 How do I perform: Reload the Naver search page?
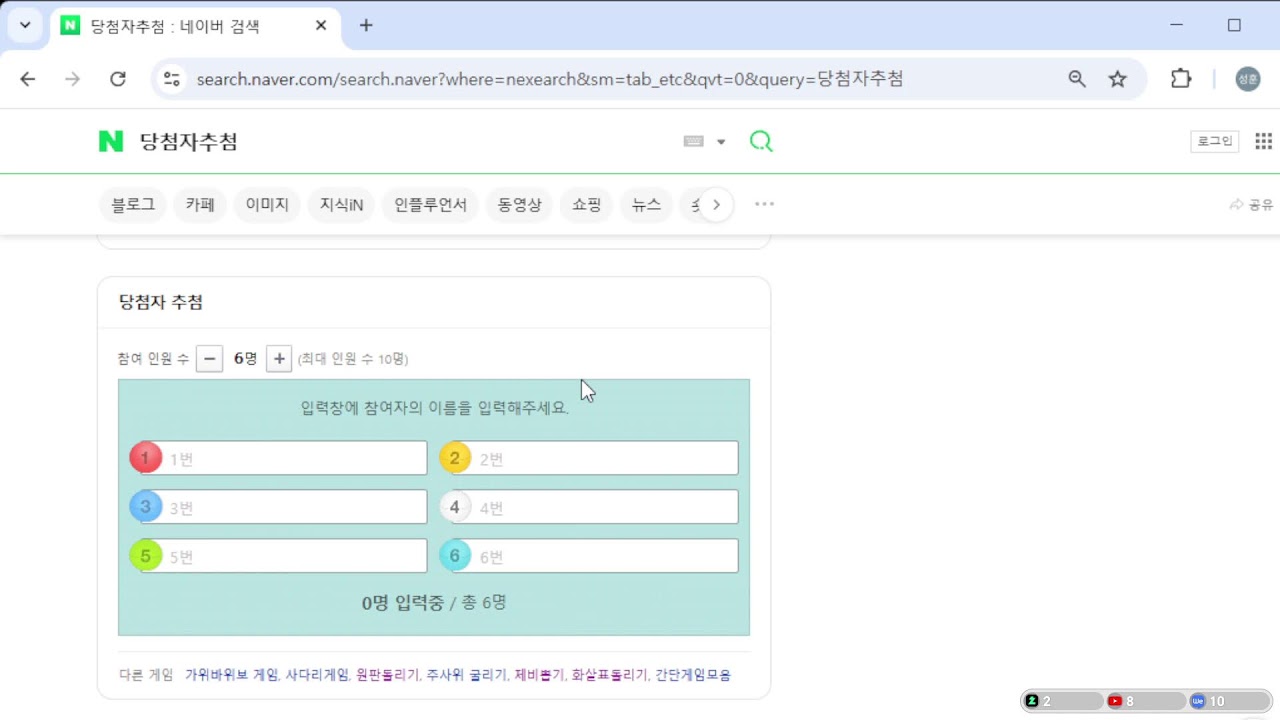coord(117,79)
